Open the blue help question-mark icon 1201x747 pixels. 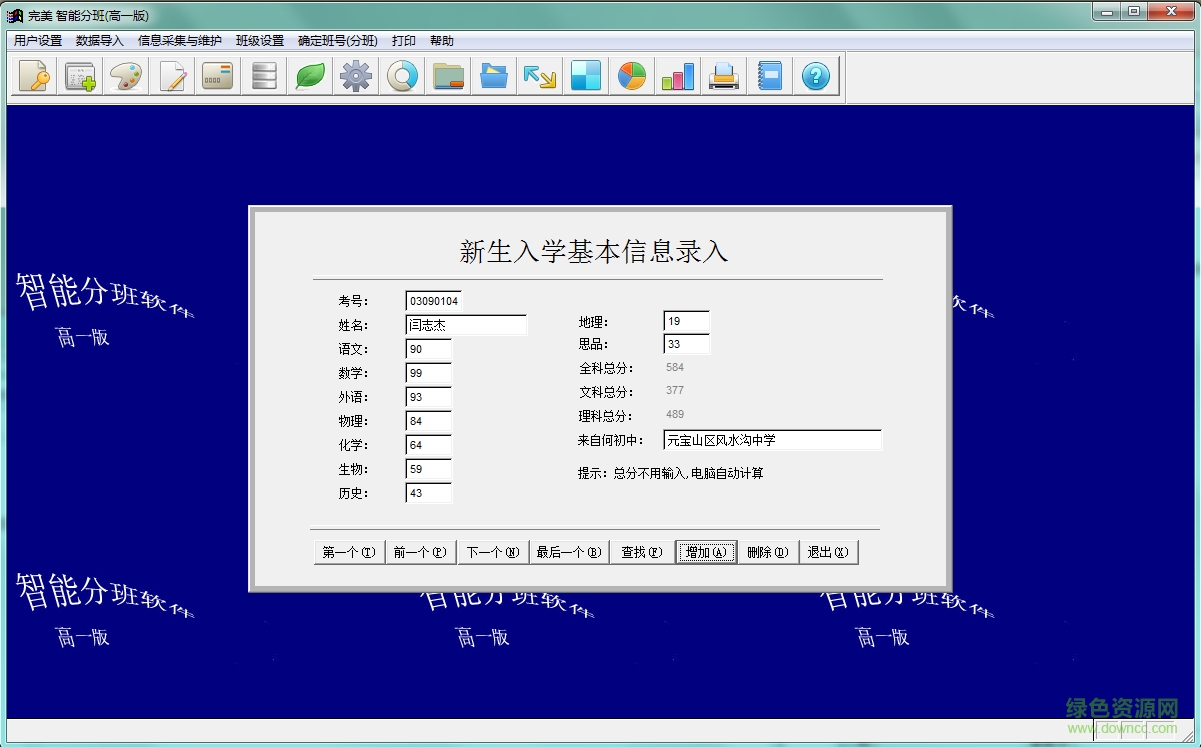tap(815, 75)
